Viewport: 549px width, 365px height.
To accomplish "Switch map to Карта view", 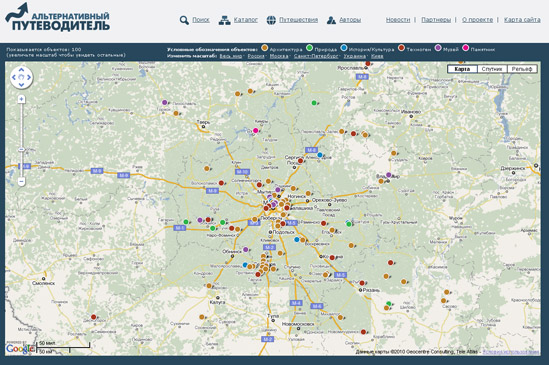I will [462, 69].
